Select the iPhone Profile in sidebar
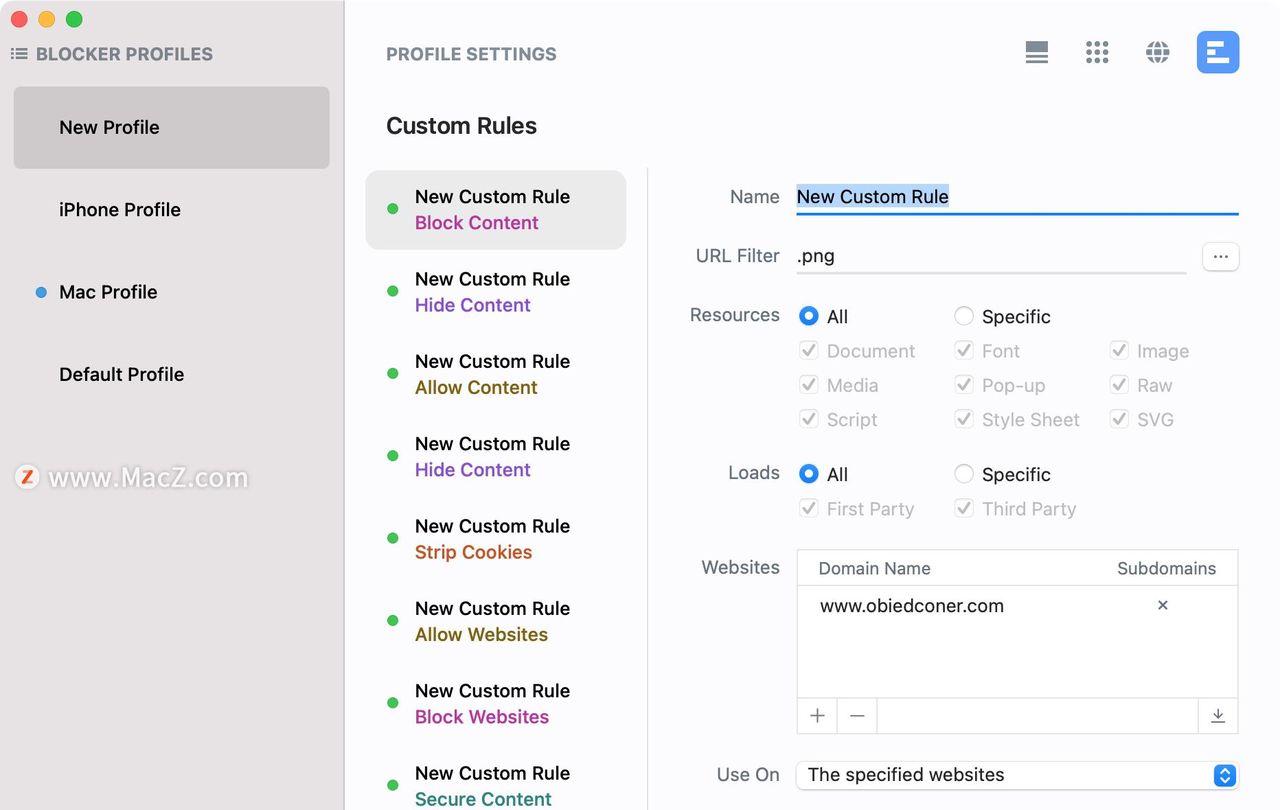The image size is (1280, 810). tap(120, 210)
